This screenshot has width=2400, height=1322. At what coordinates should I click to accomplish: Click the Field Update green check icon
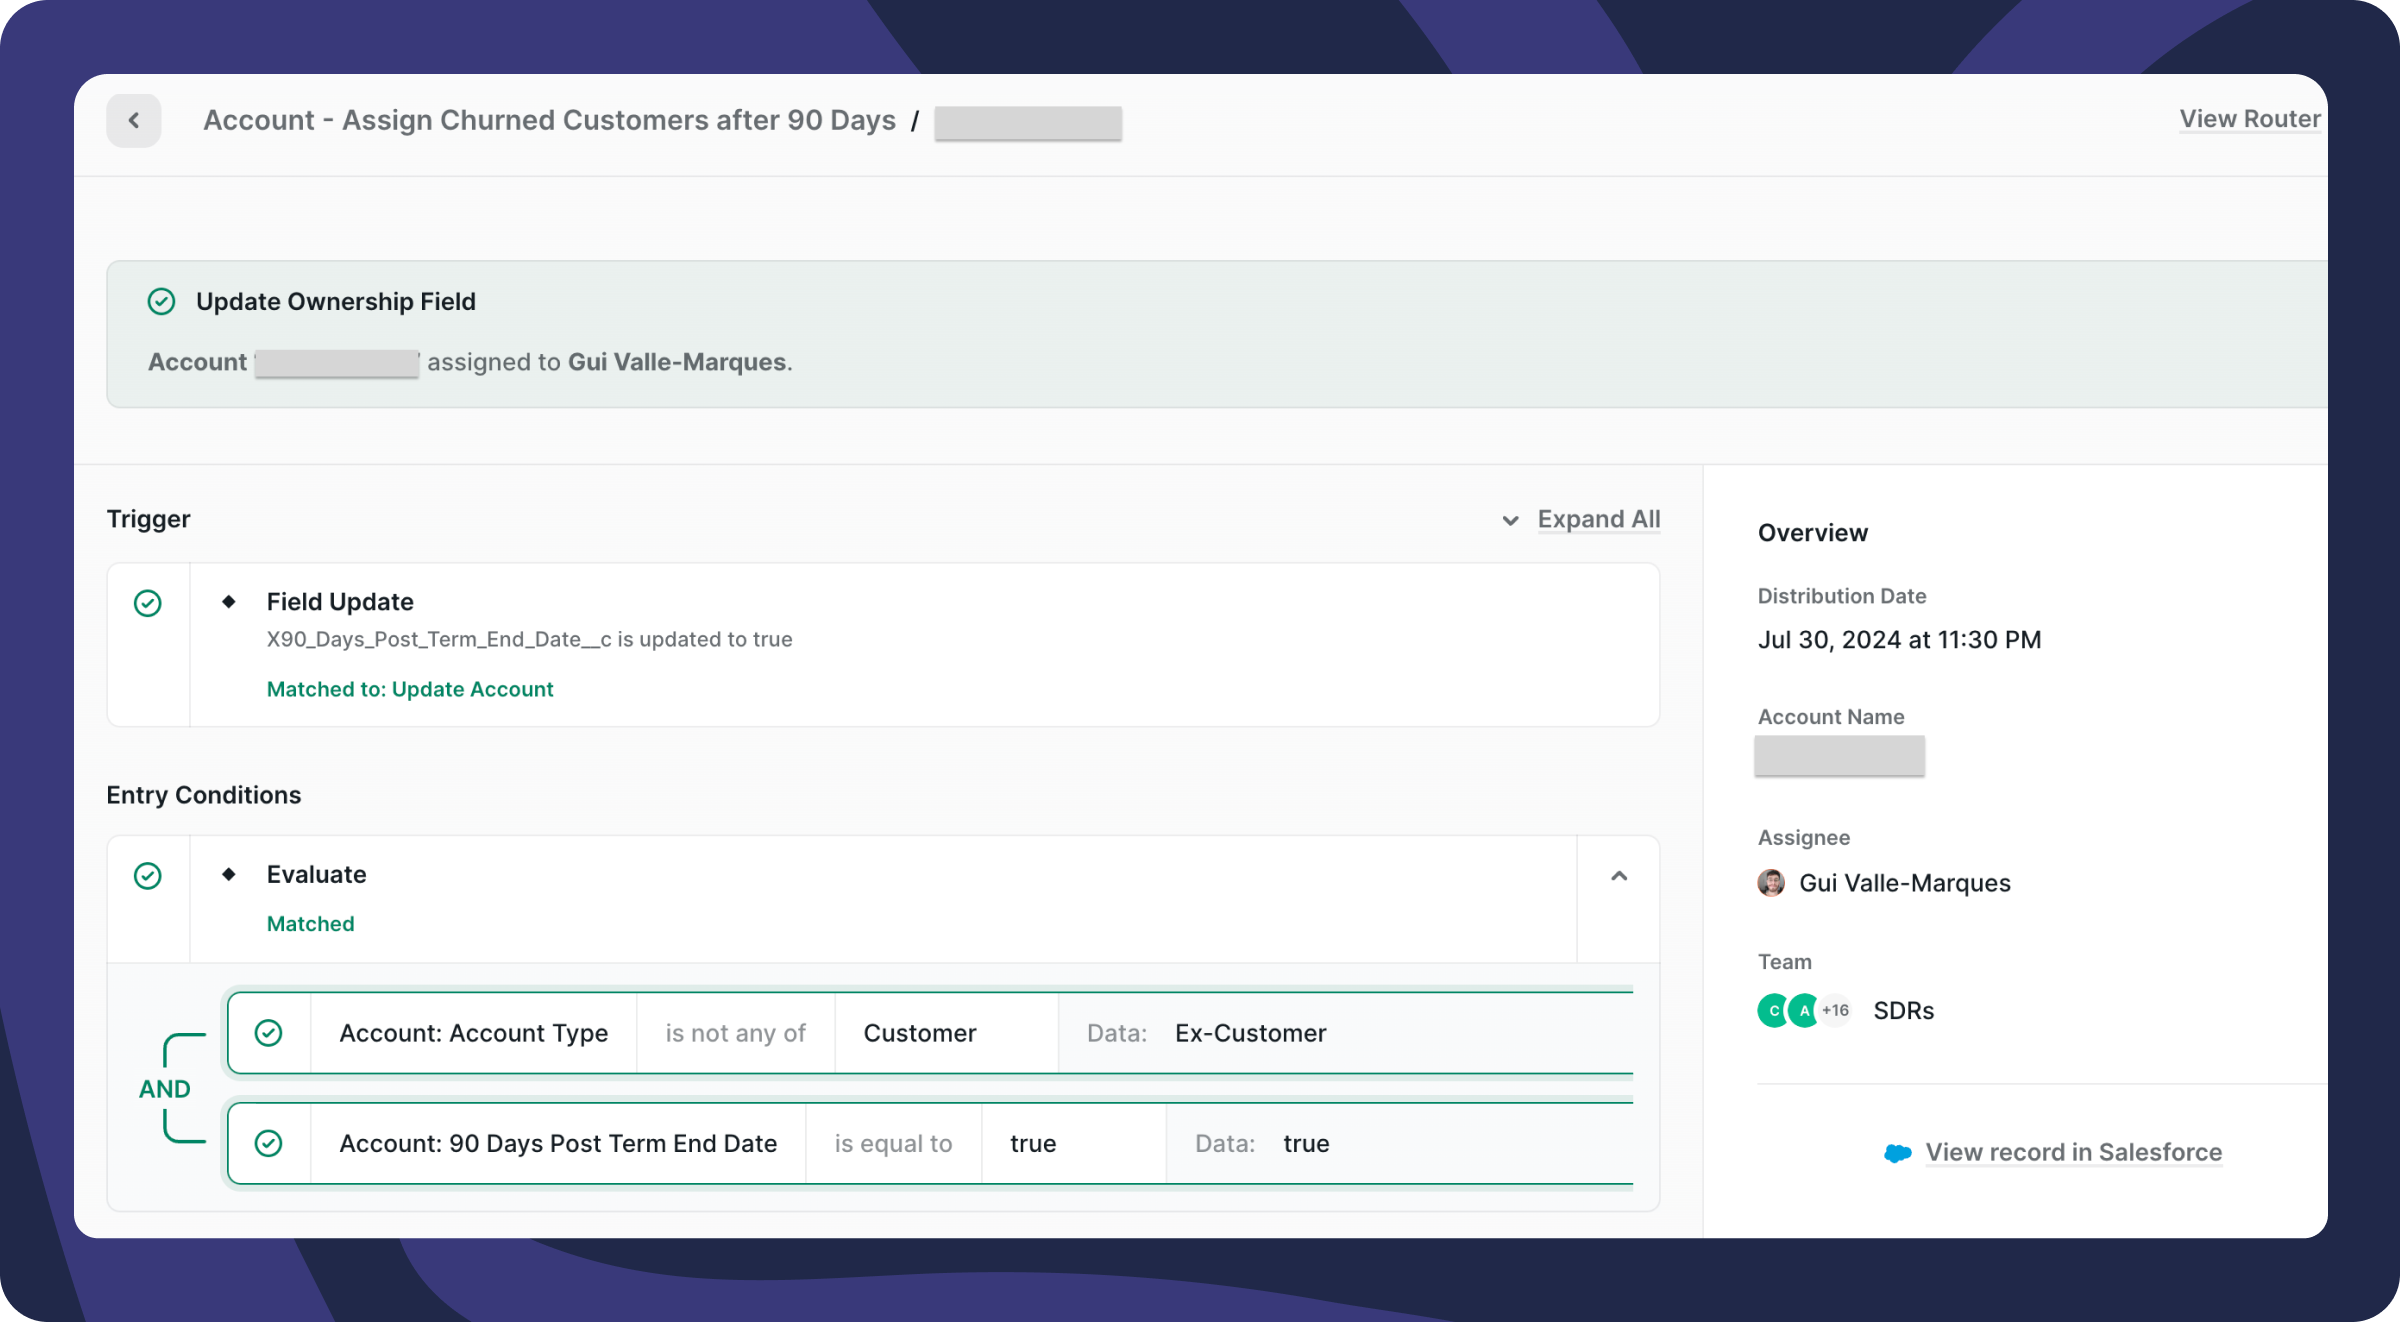(x=148, y=603)
